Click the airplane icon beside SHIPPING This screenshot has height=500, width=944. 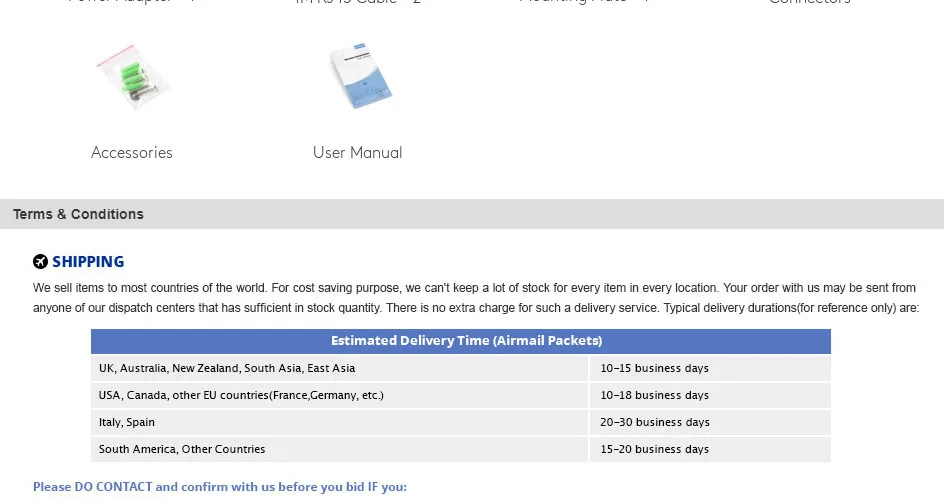click(x=40, y=262)
